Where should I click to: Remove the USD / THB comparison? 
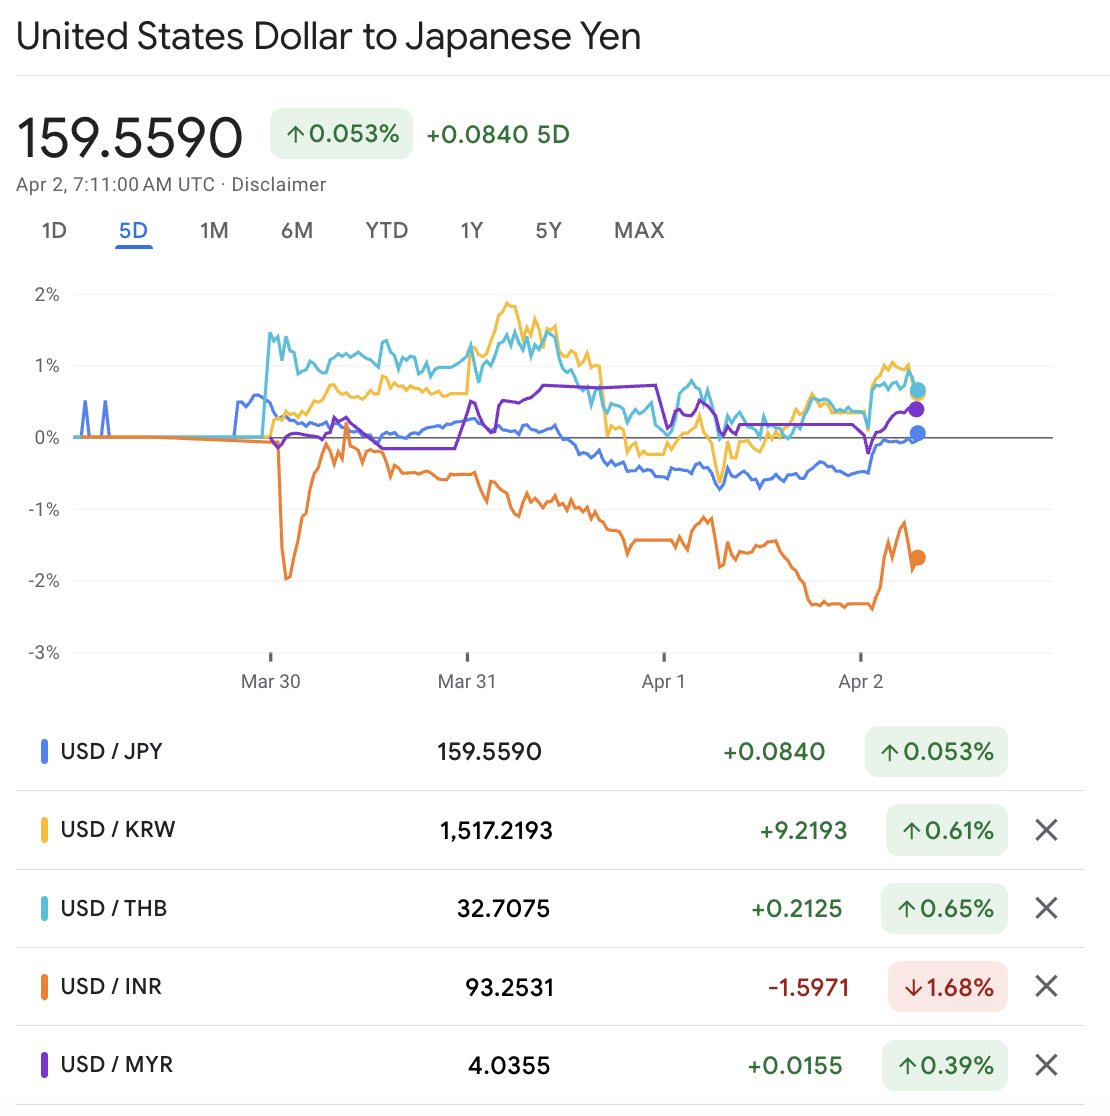coord(1045,908)
